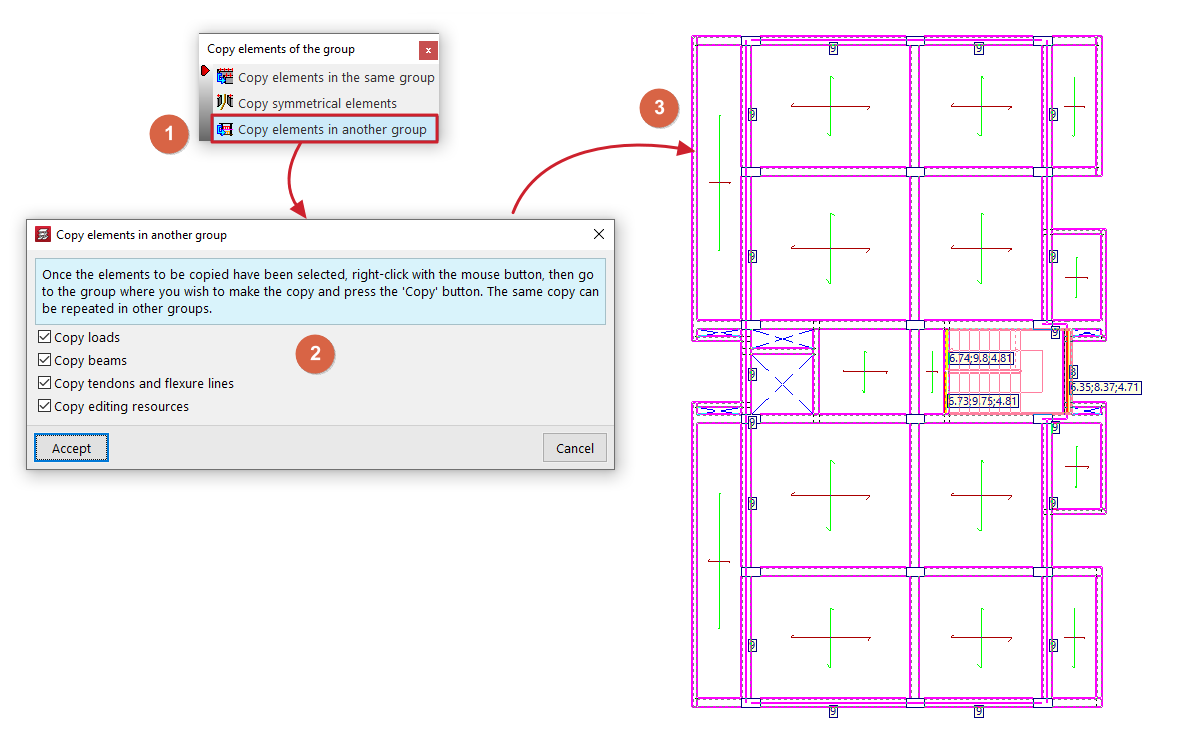Toggle 'Copy tendons and flexure lines' checkbox
The image size is (1177, 731).
point(44,383)
